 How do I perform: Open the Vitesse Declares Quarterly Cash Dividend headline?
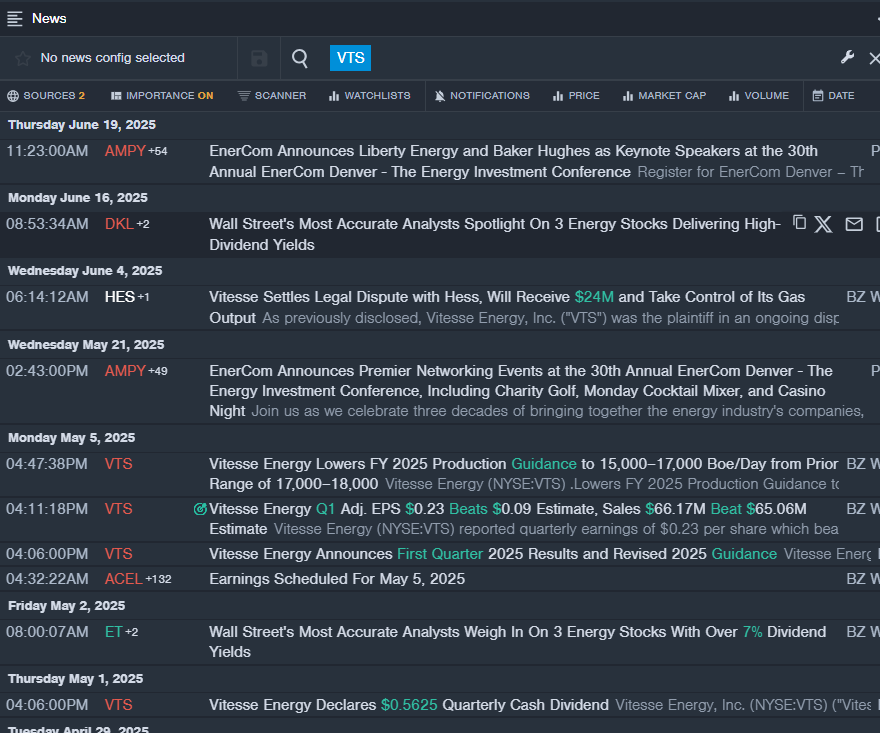(x=409, y=705)
